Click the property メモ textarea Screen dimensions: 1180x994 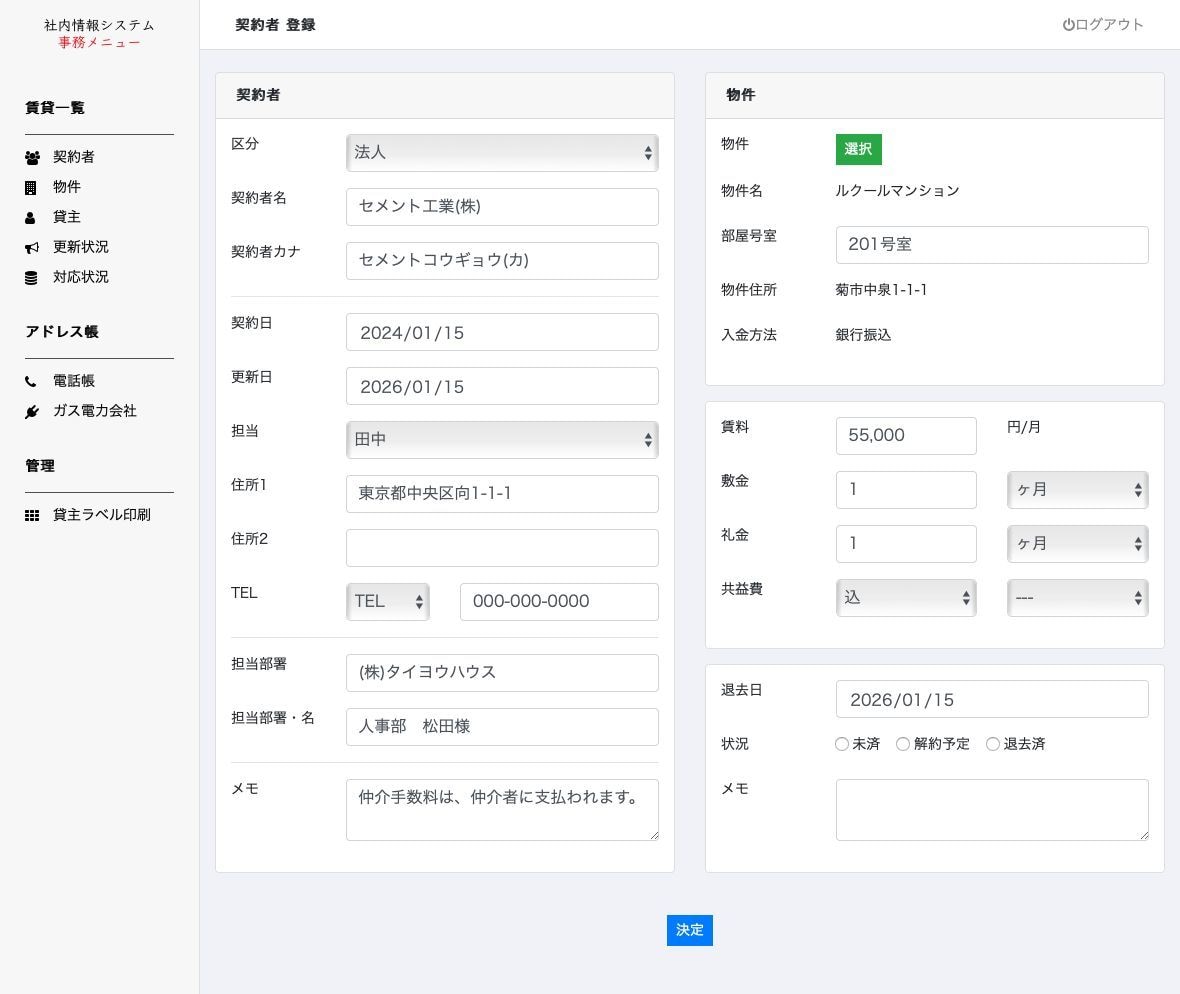click(x=992, y=810)
